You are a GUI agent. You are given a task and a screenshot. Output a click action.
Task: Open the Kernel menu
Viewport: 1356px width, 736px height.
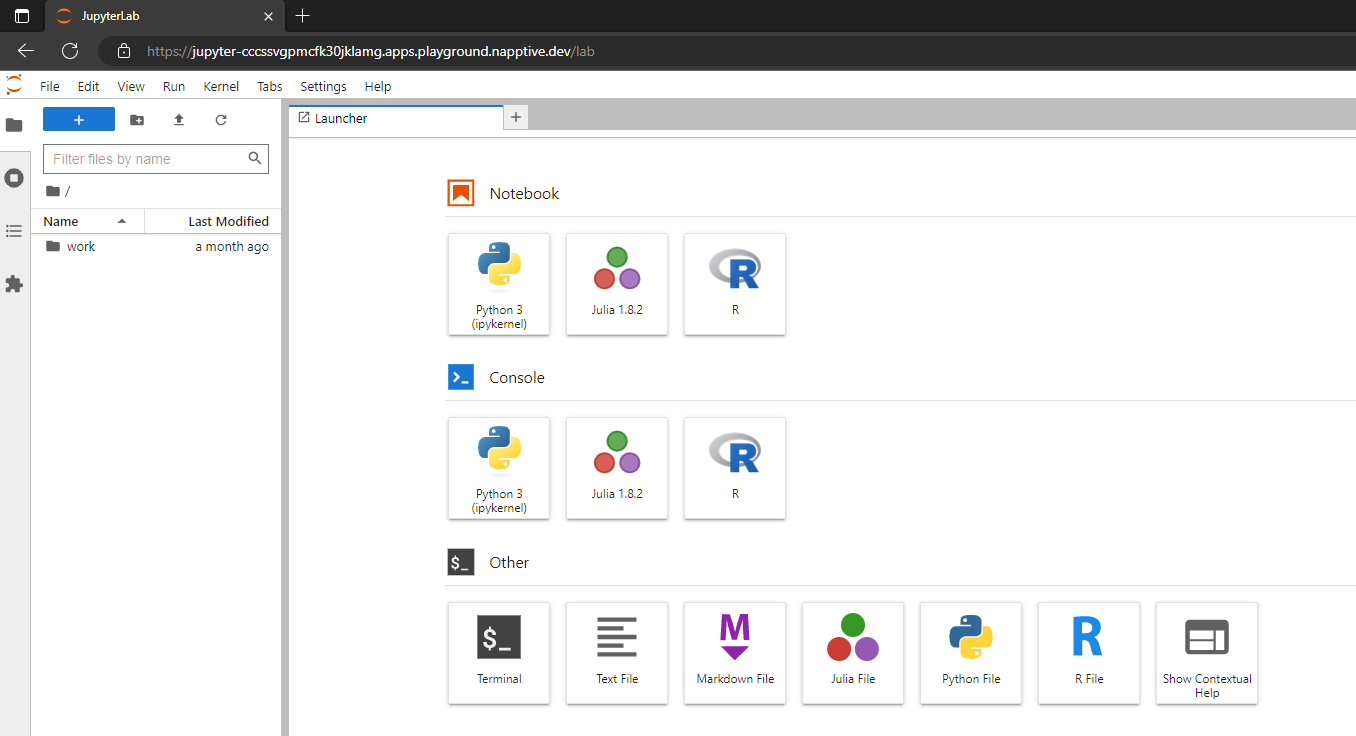coord(221,87)
